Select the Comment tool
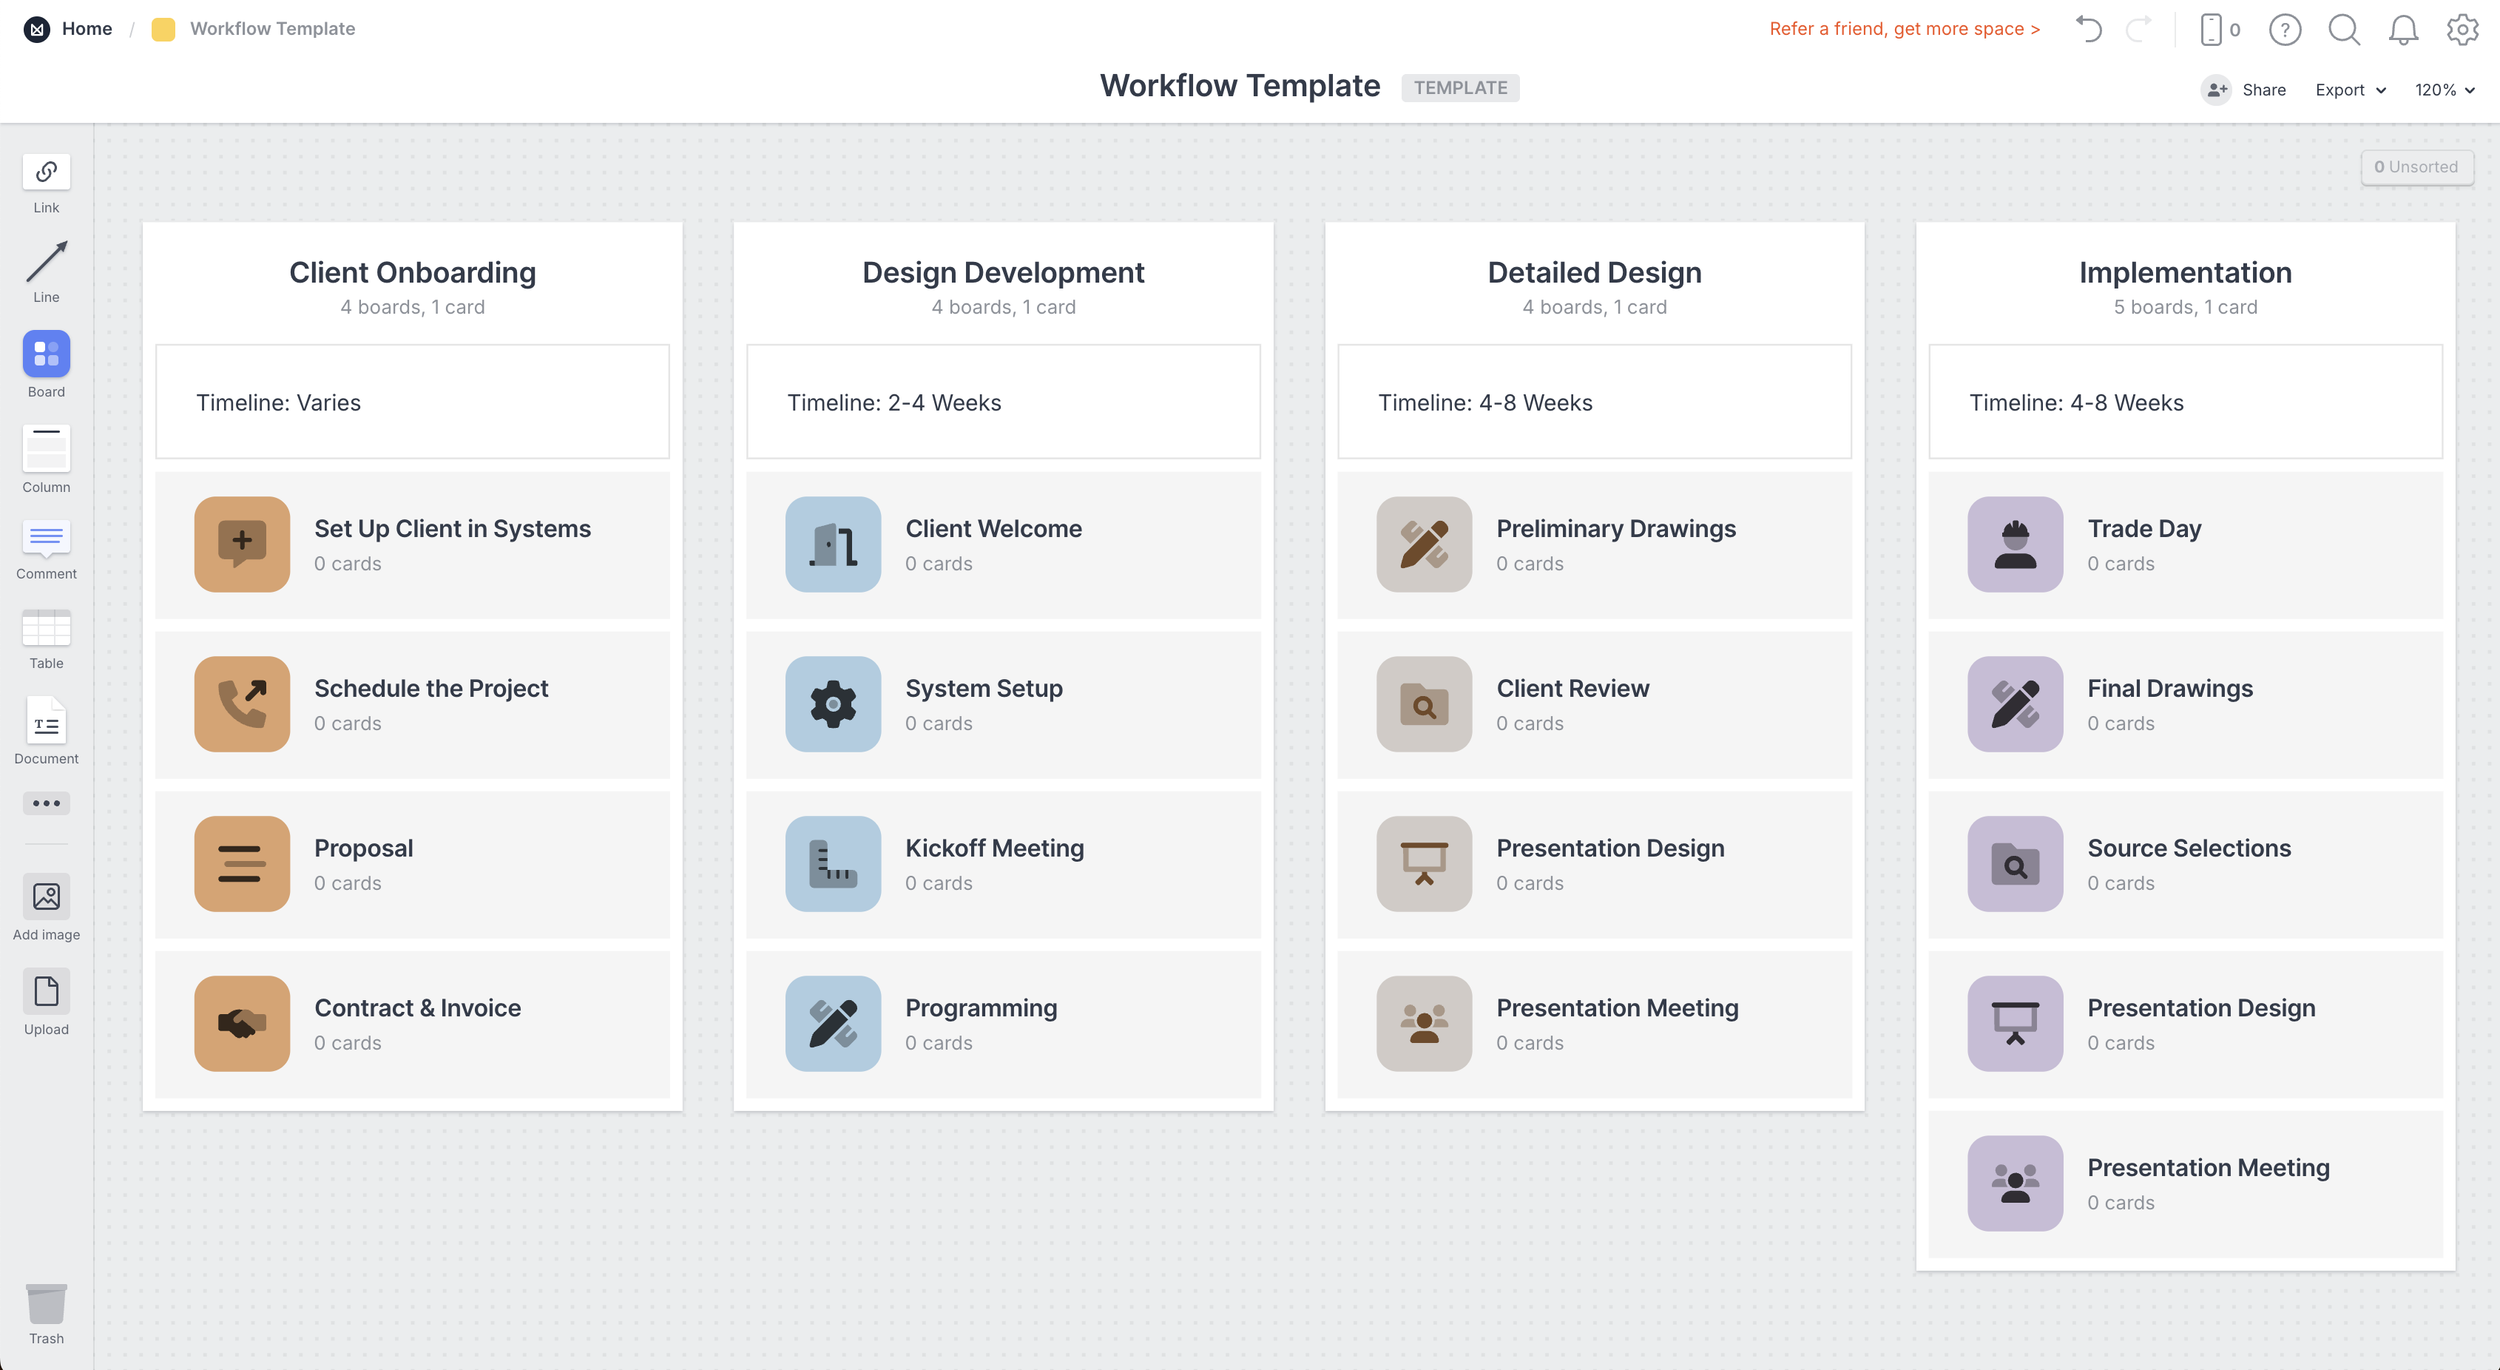Viewport: 2500px width, 1370px height. (x=46, y=540)
